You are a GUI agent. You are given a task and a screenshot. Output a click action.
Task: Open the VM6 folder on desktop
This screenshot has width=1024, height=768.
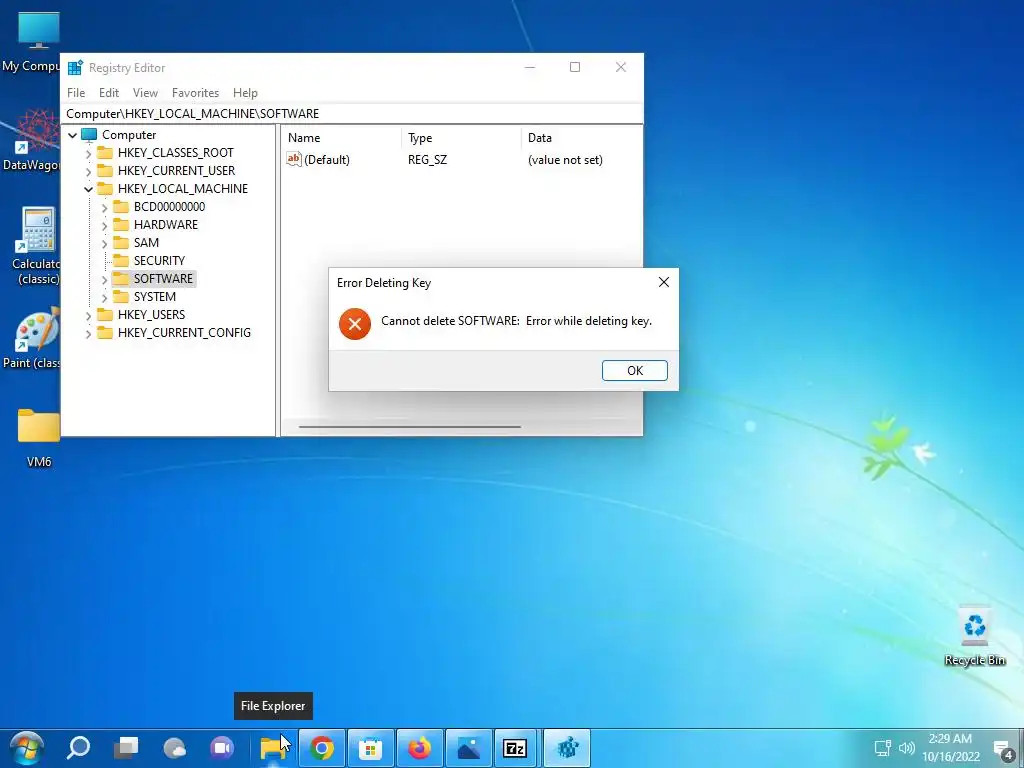(x=39, y=438)
